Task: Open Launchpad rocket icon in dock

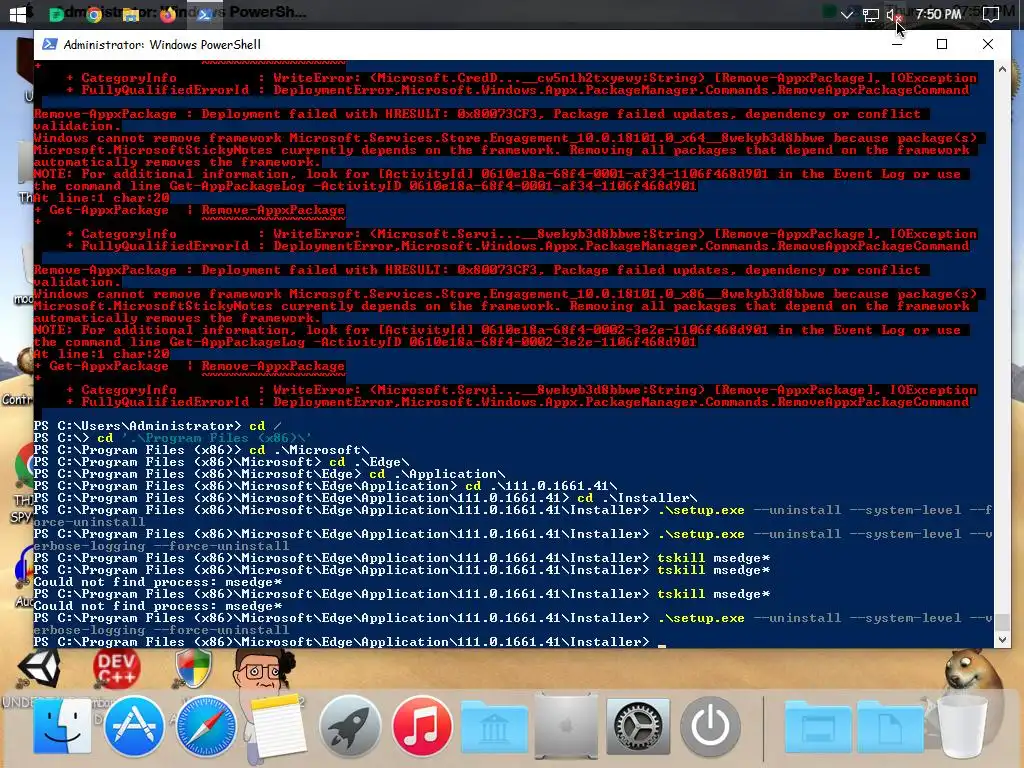Action: click(350, 726)
